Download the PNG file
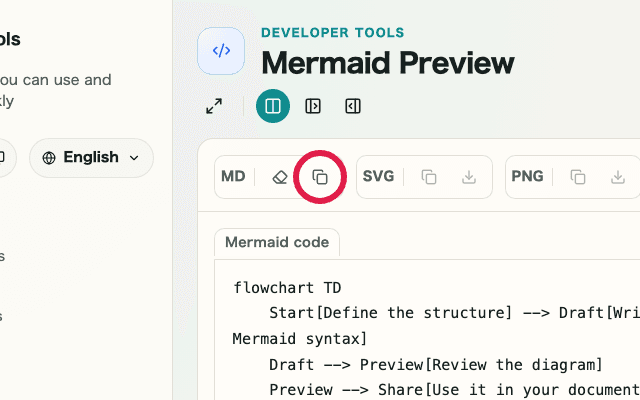The height and width of the screenshot is (400, 640). (x=618, y=177)
